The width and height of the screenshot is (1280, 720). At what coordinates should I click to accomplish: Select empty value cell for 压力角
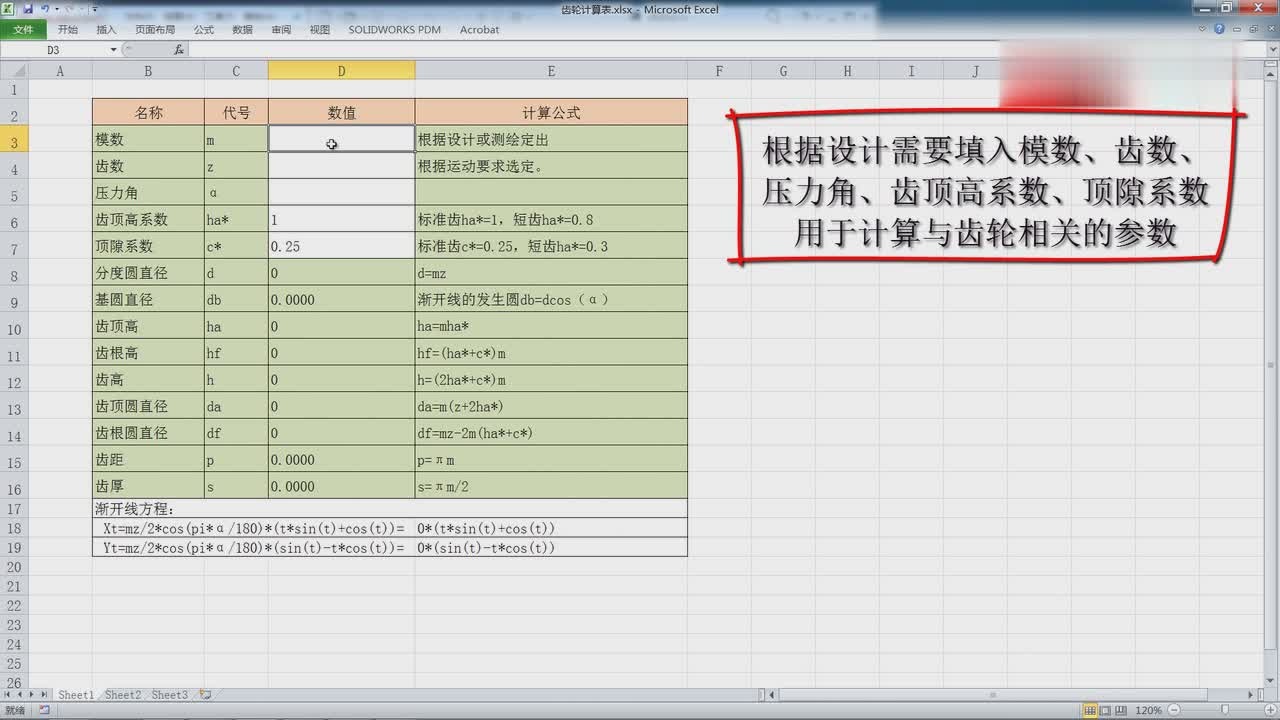pyautogui.click(x=341, y=192)
